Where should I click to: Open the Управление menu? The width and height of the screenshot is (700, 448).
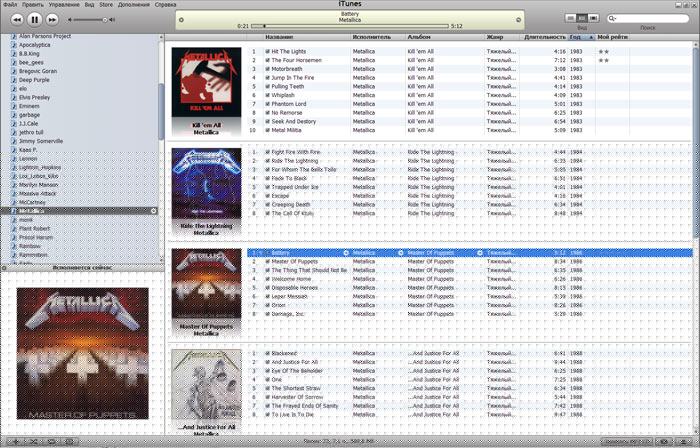pos(64,4)
